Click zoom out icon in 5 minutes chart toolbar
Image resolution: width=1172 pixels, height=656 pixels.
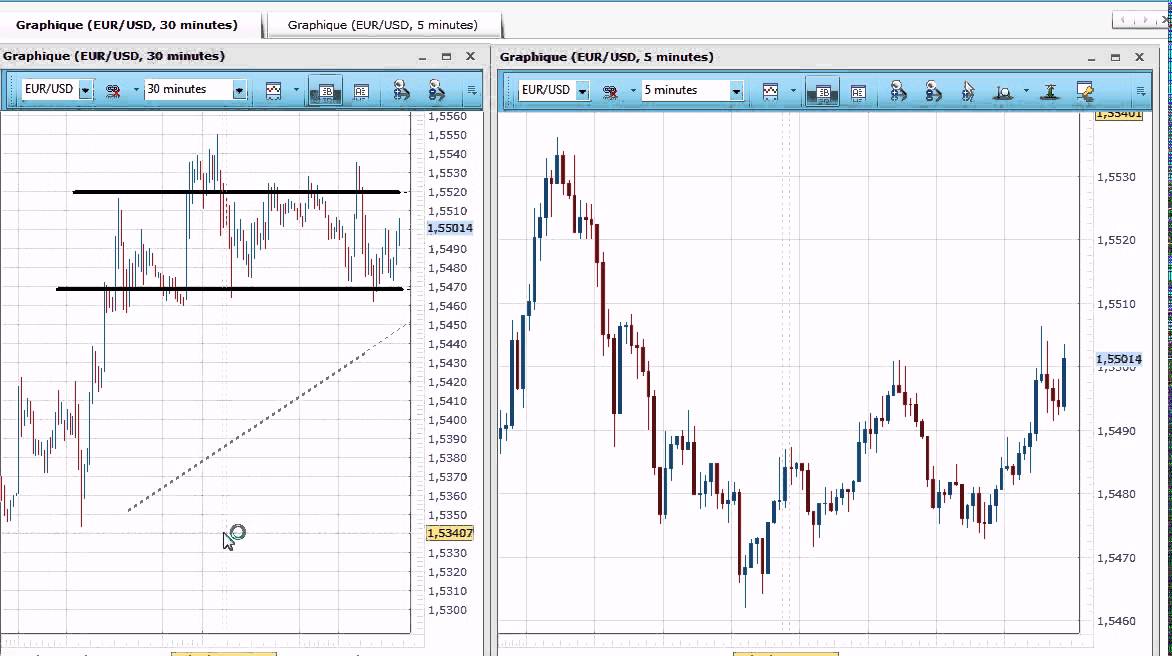click(x=934, y=91)
